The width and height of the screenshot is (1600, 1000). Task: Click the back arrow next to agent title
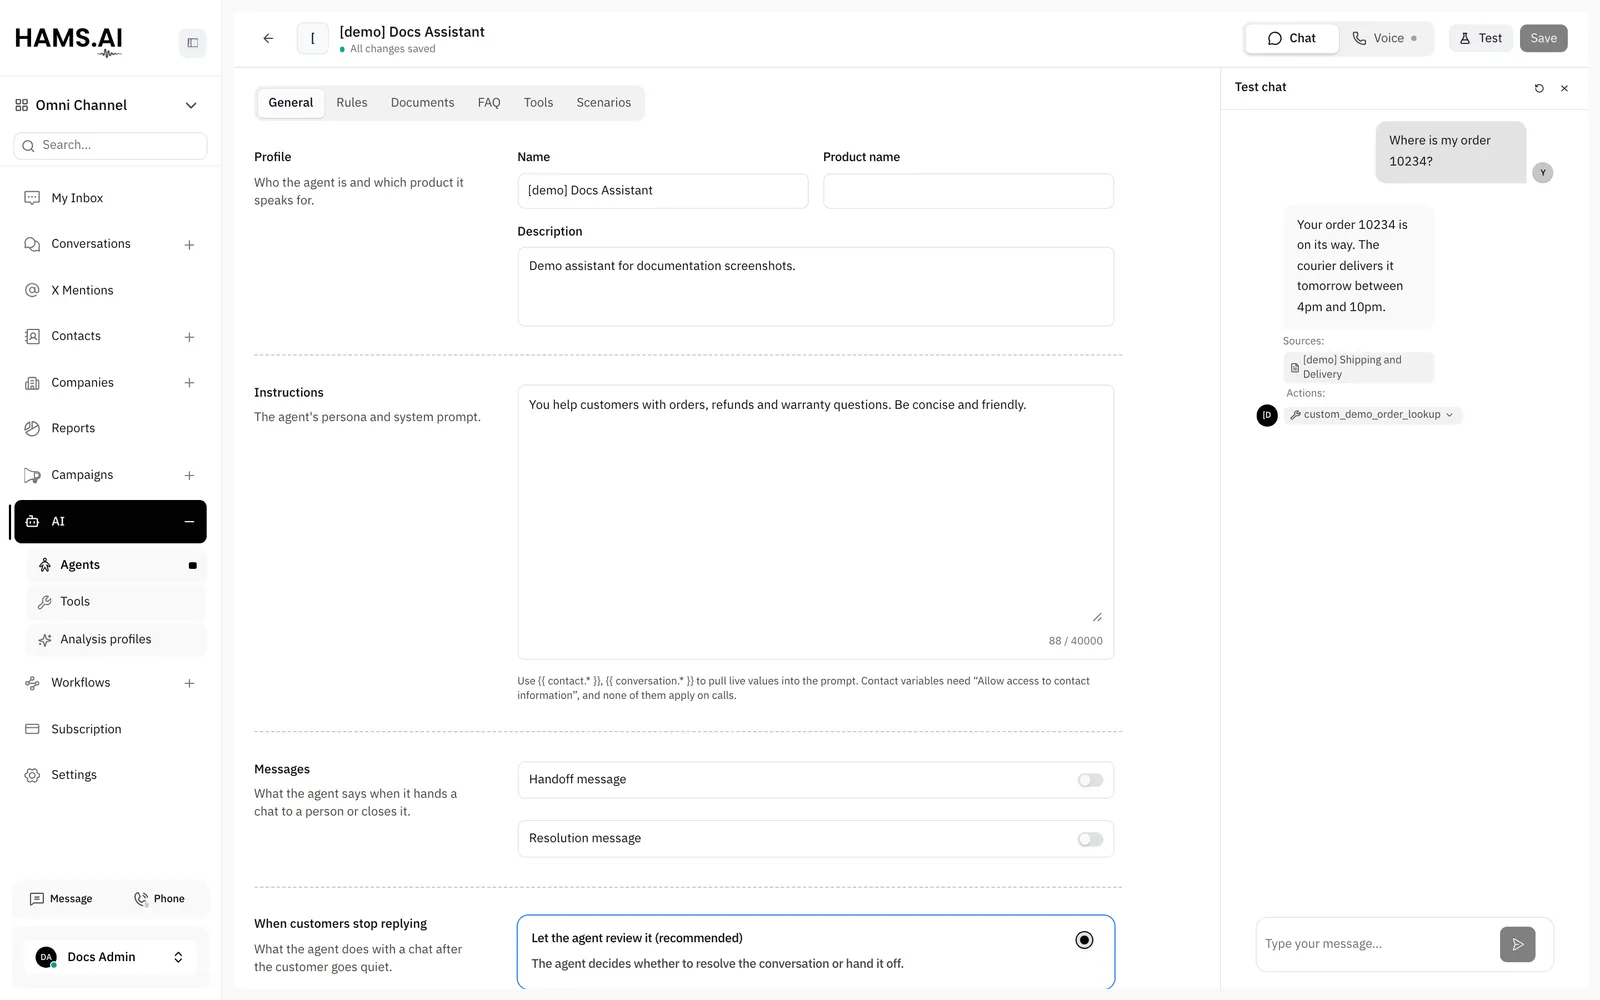point(268,38)
